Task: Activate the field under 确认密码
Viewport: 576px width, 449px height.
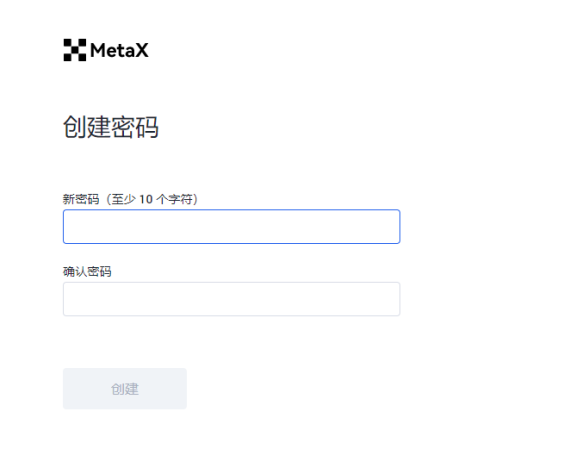Action: click(231, 299)
